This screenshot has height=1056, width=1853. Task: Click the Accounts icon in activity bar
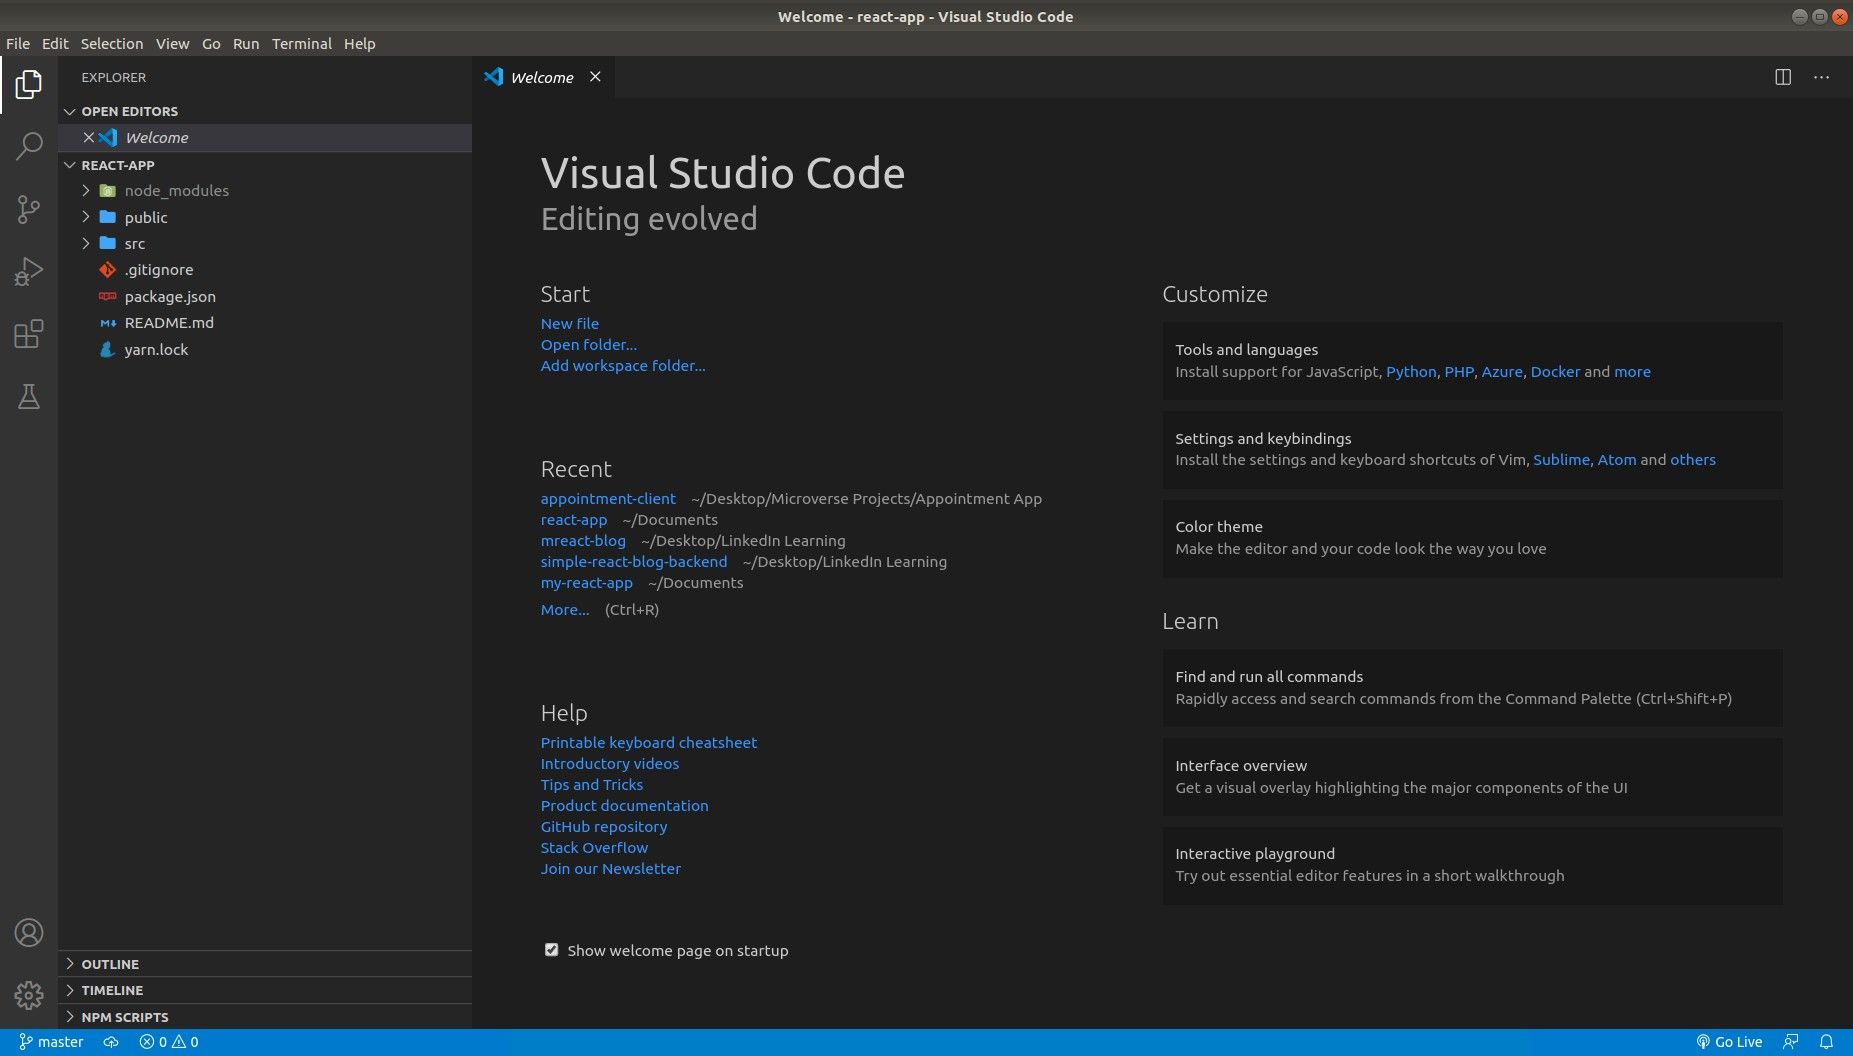pyautogui.click(x=29, y=932)
